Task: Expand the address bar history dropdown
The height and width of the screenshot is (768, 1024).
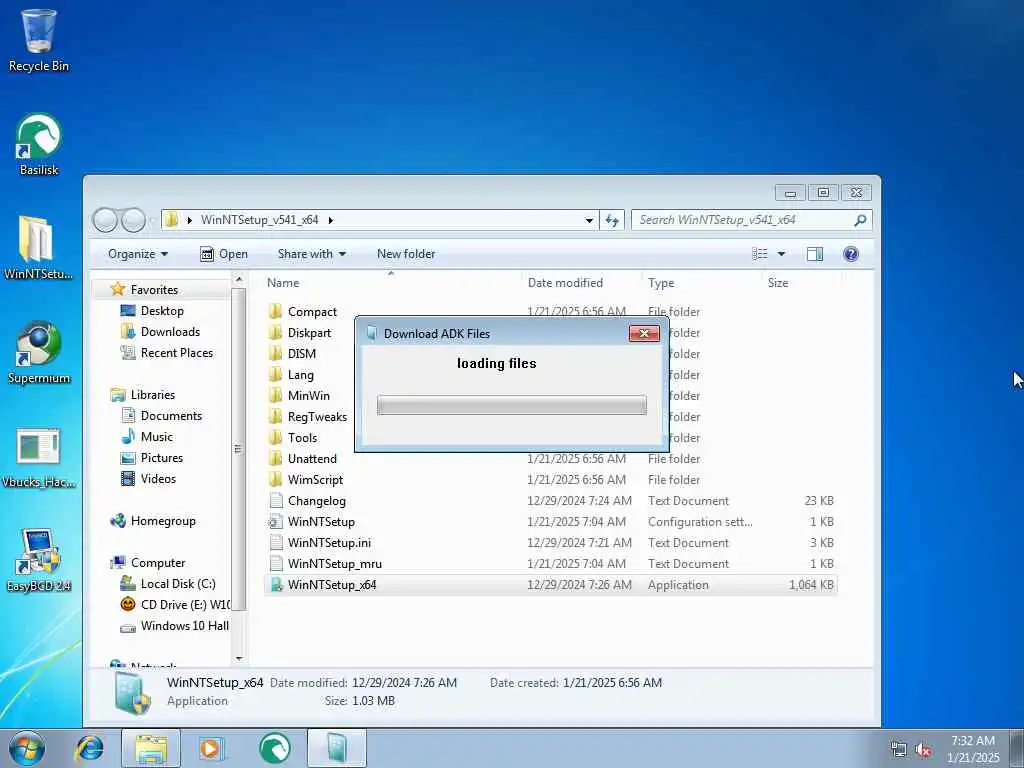Action: [589, 220]
